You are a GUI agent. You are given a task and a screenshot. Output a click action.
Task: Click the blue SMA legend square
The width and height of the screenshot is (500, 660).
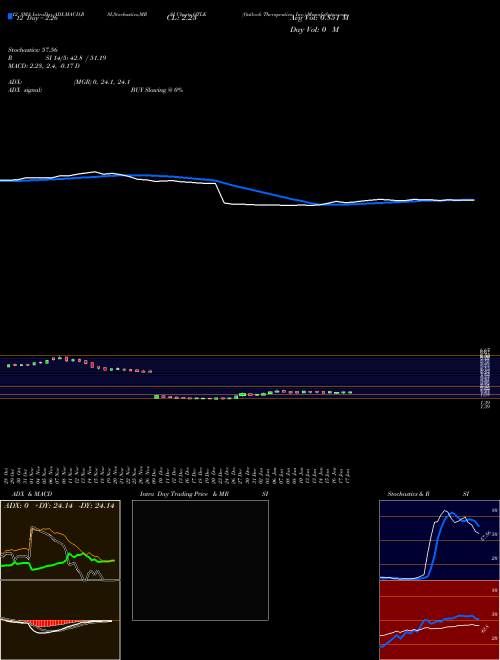[10, 17]
